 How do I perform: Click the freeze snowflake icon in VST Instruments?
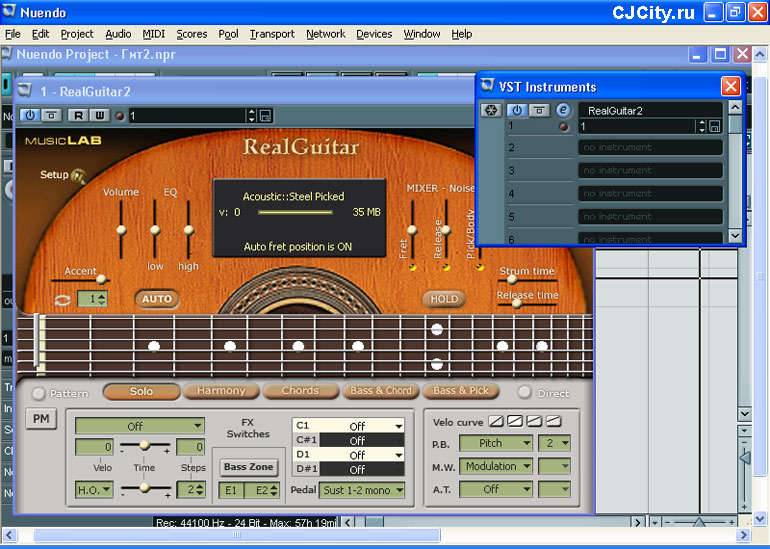pyautogui.click(x=491, y=110)
